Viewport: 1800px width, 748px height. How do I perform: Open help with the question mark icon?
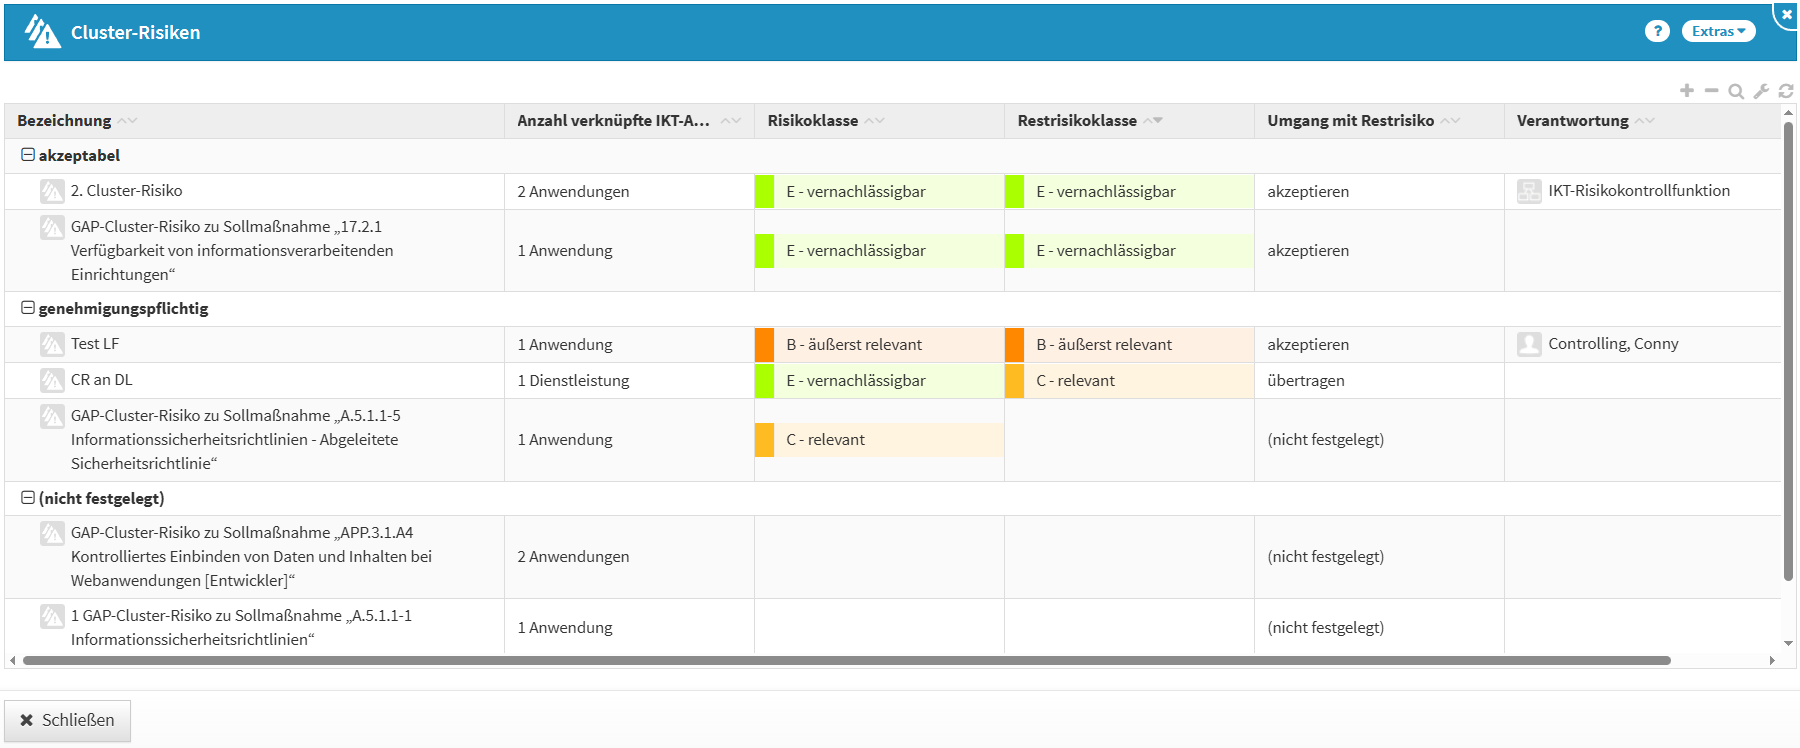click(1657, 31)
